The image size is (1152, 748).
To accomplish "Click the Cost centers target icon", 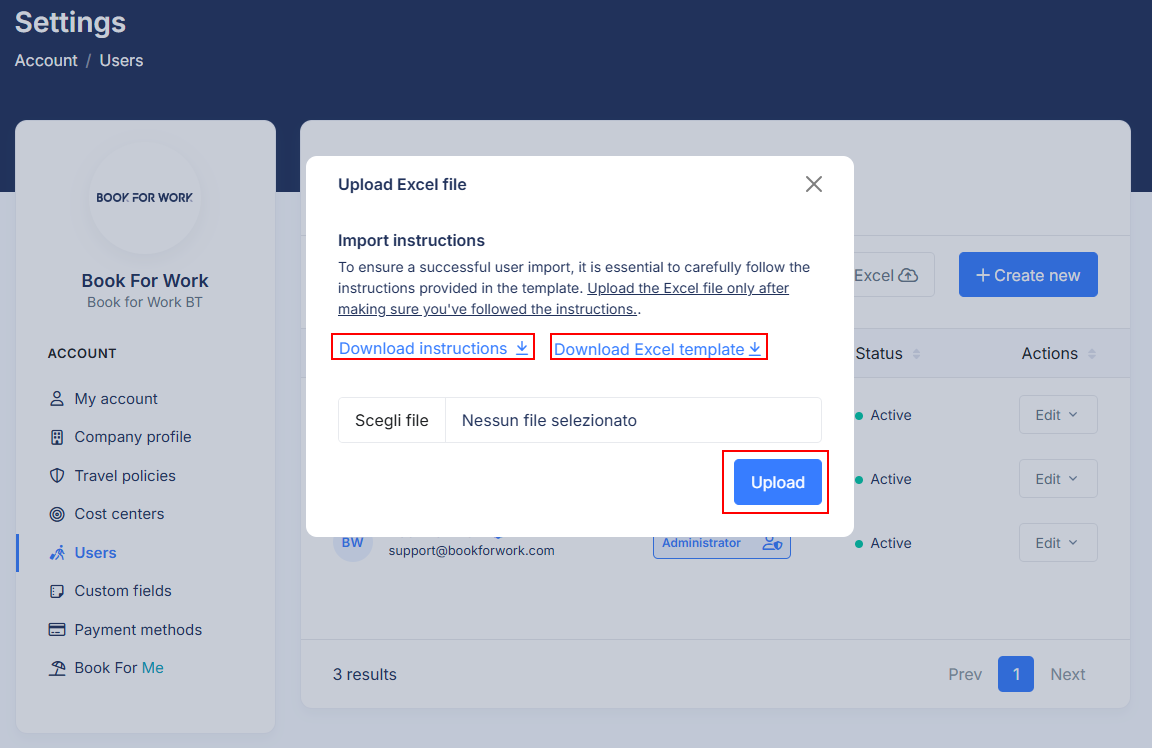I will coord(57,514).
